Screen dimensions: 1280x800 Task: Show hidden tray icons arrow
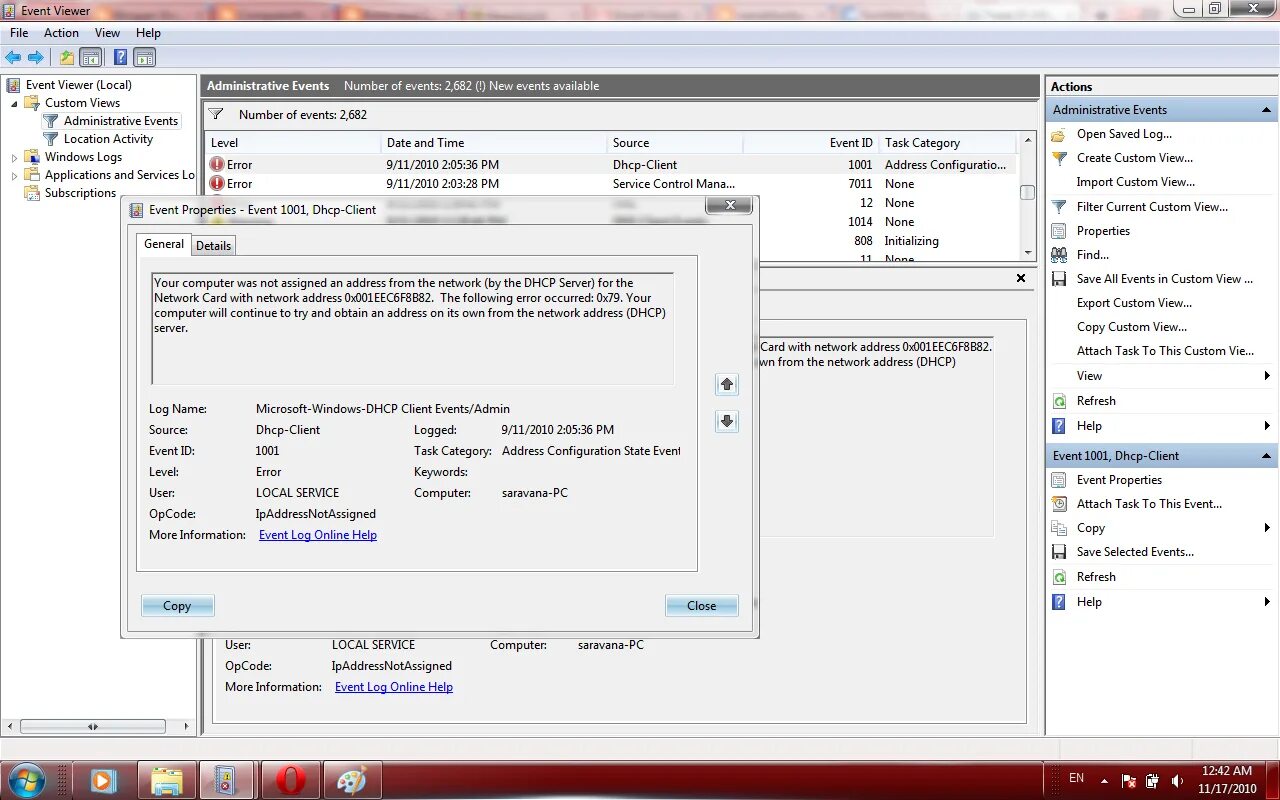1104,780
